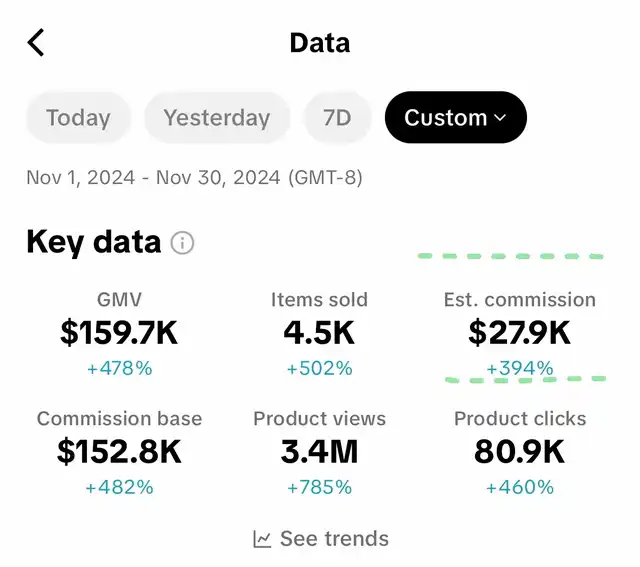Click the trend chart icon beside See trends
Screen dimensions: 640x567
(262, 539)
